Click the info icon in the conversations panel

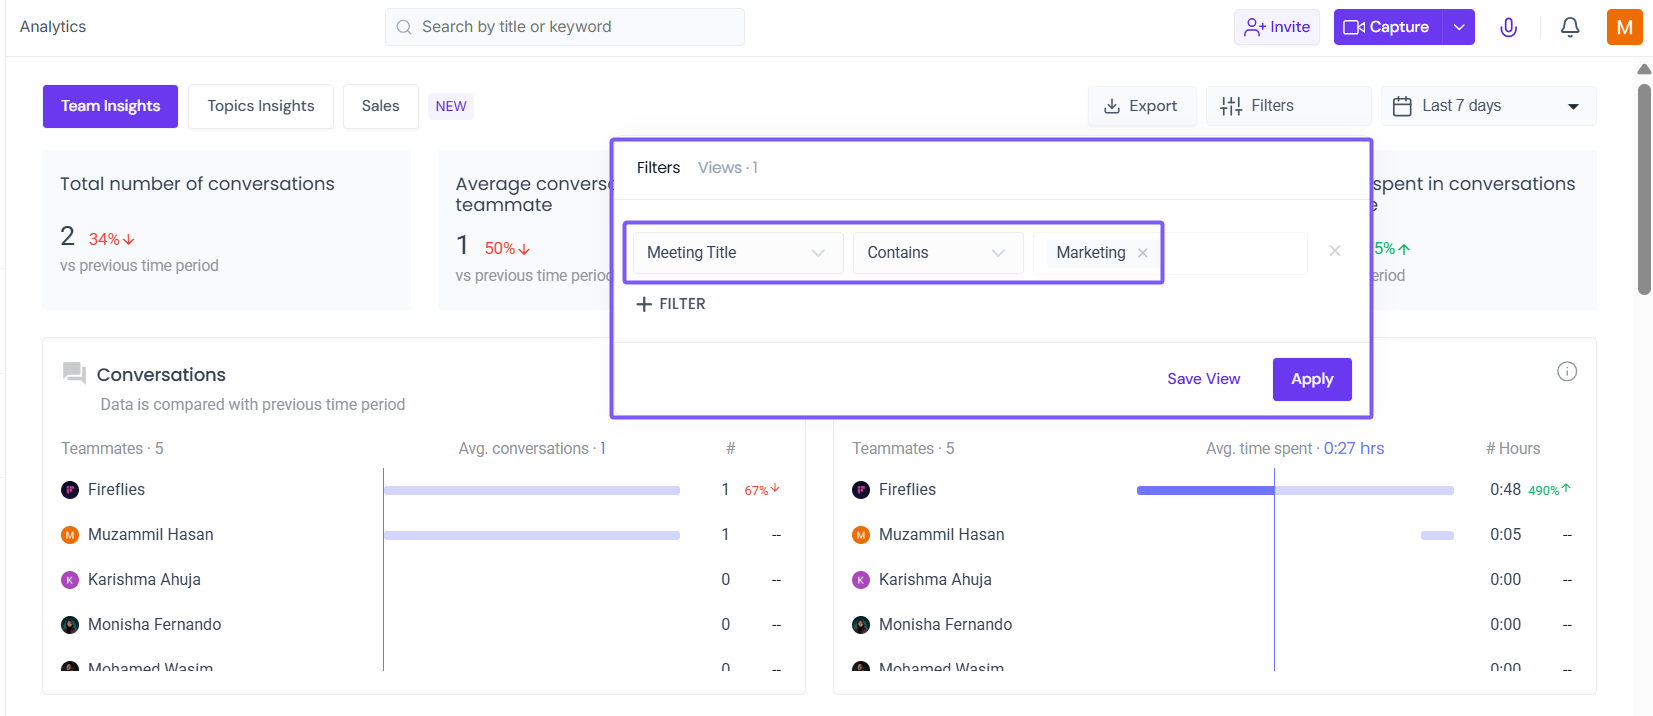click(1567, 372)
